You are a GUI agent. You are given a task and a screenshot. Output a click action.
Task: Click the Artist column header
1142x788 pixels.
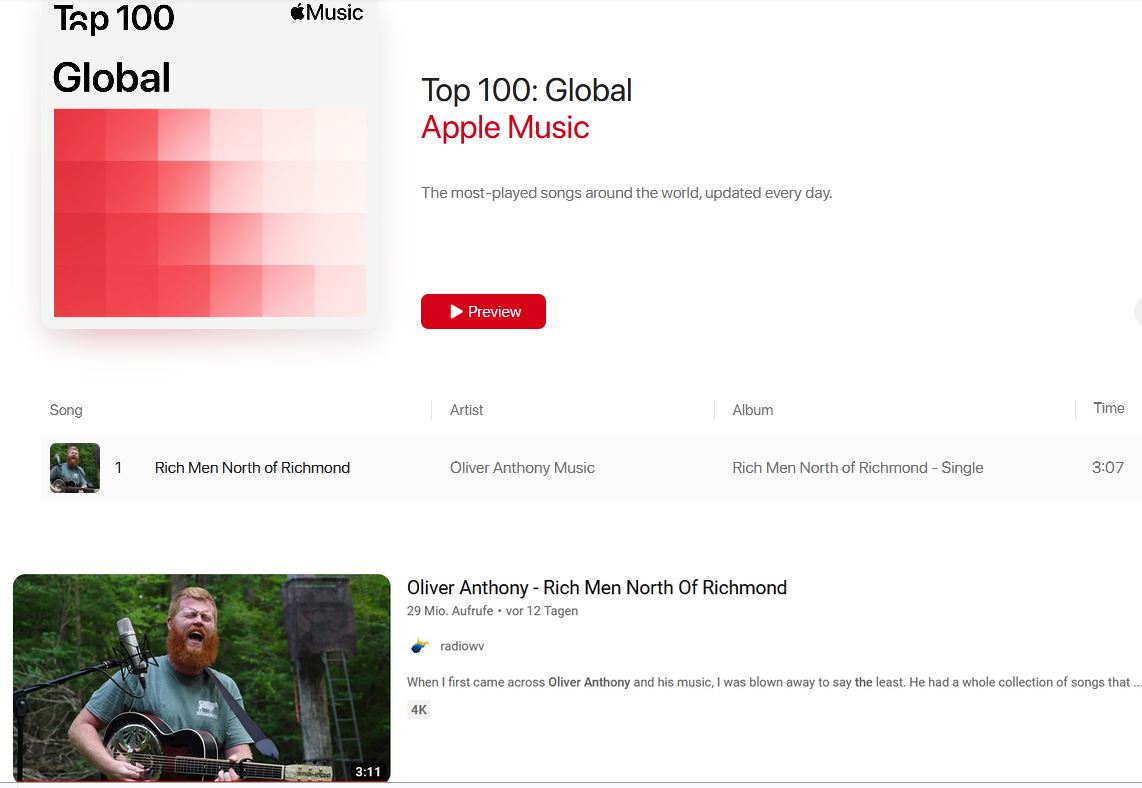pos(467,410)
